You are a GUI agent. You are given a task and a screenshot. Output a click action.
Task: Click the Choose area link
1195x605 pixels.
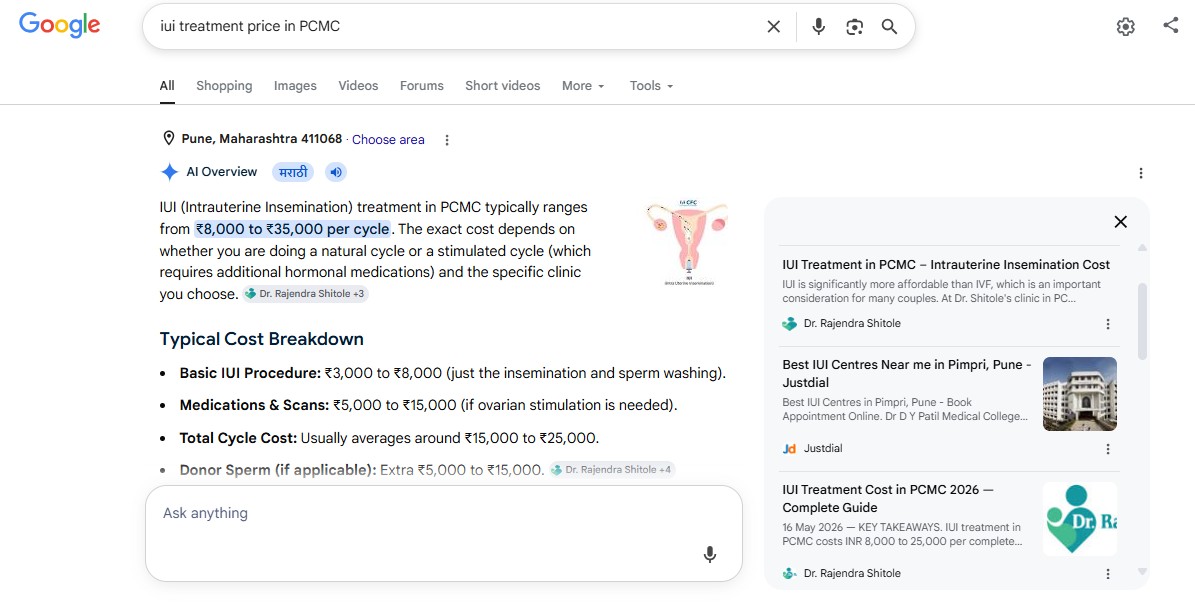point(388,140)
